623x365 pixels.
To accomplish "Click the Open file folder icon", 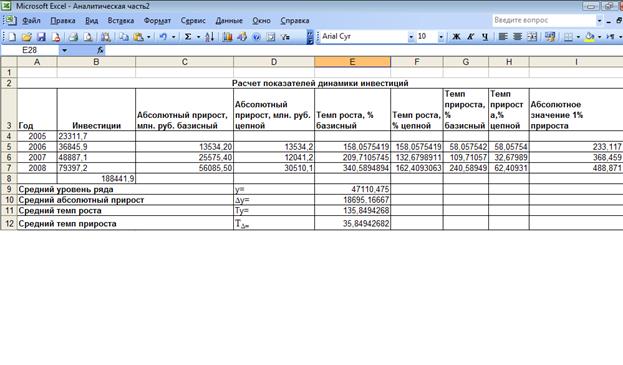I will coord(27,37).
